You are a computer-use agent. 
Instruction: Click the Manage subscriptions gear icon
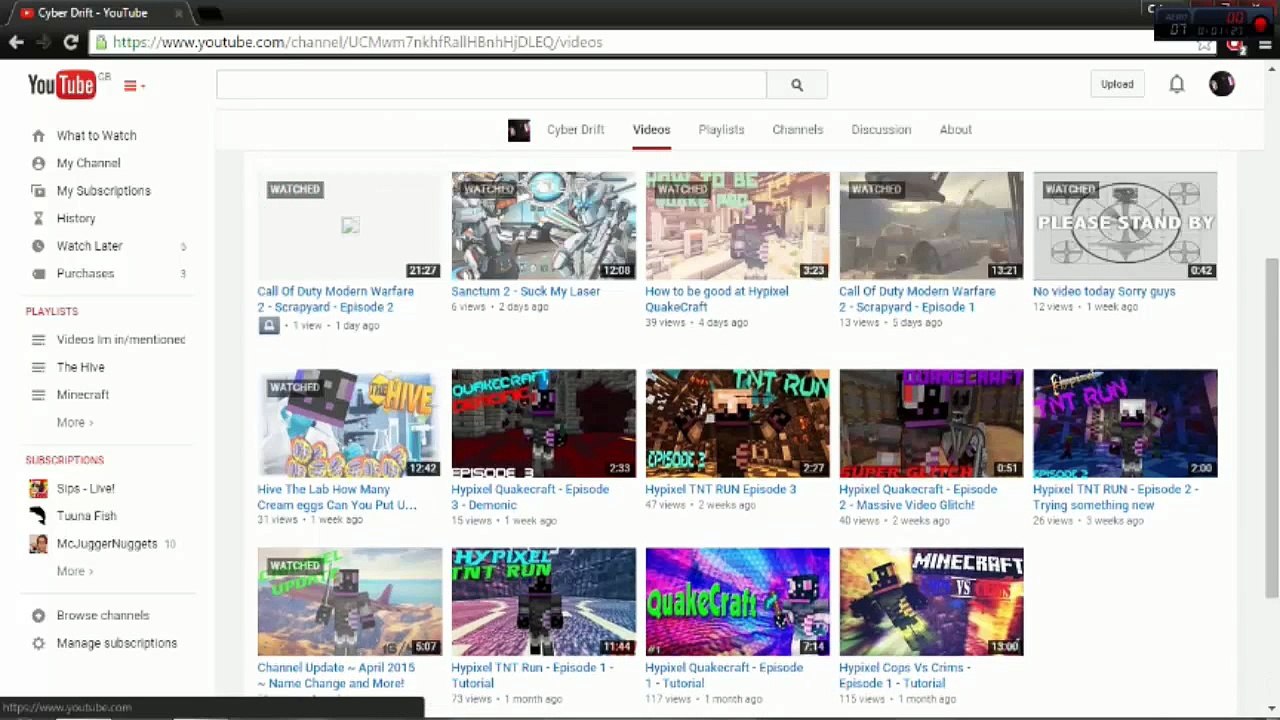pyautogui.click(x=38, y=644)
